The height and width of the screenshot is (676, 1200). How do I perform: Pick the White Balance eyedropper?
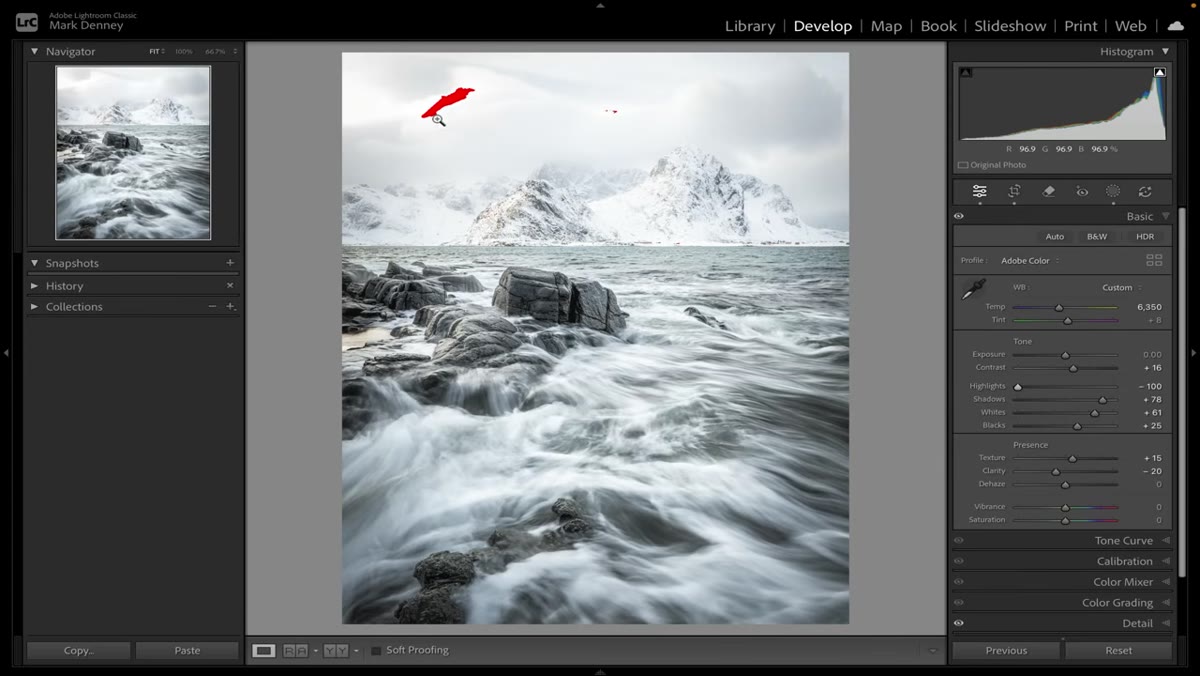(973, 290)
